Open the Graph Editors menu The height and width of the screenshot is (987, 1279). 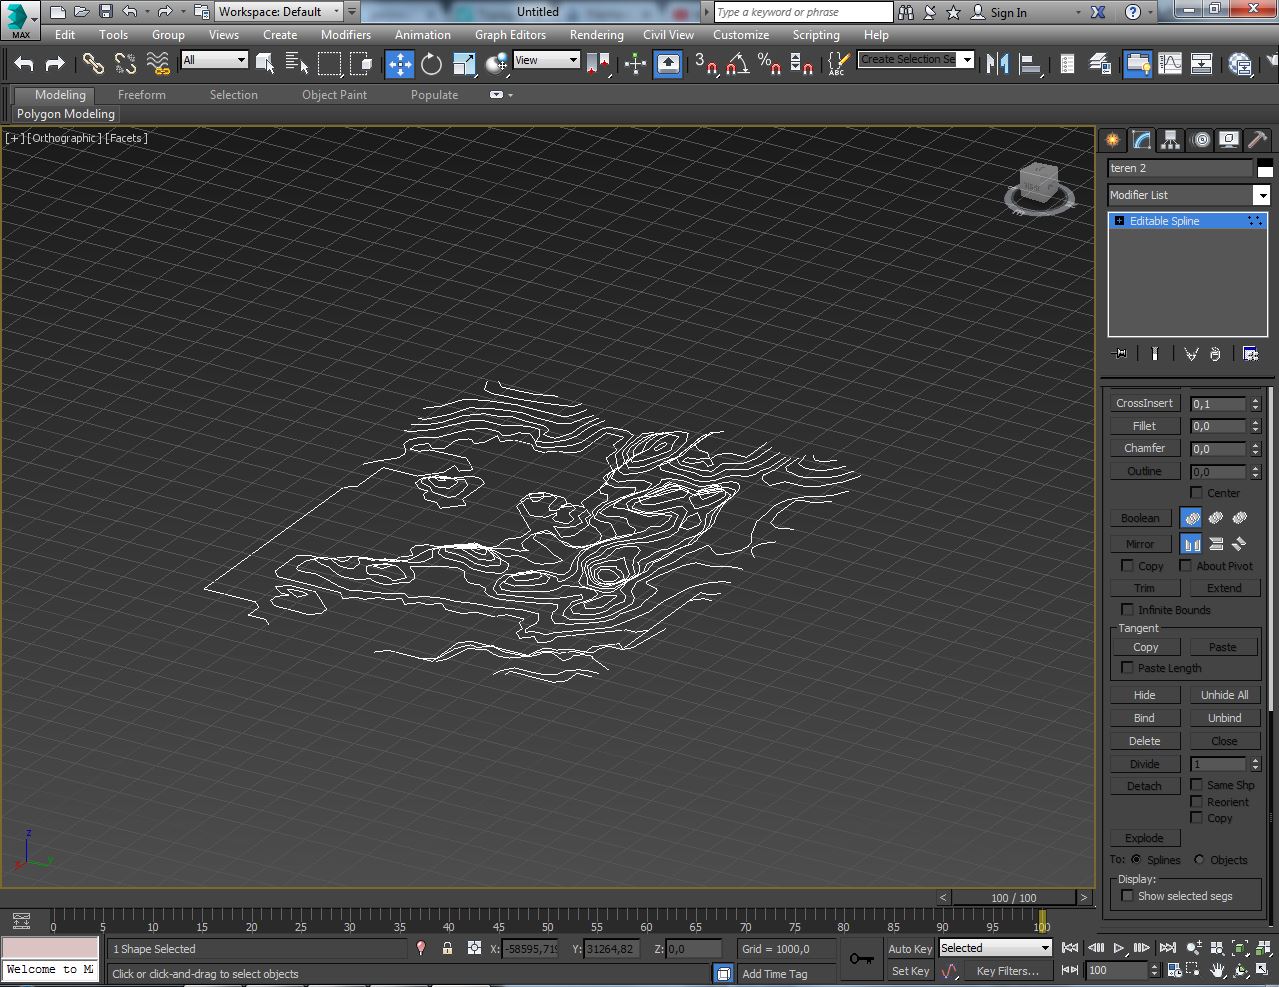(x=510, y=34)
